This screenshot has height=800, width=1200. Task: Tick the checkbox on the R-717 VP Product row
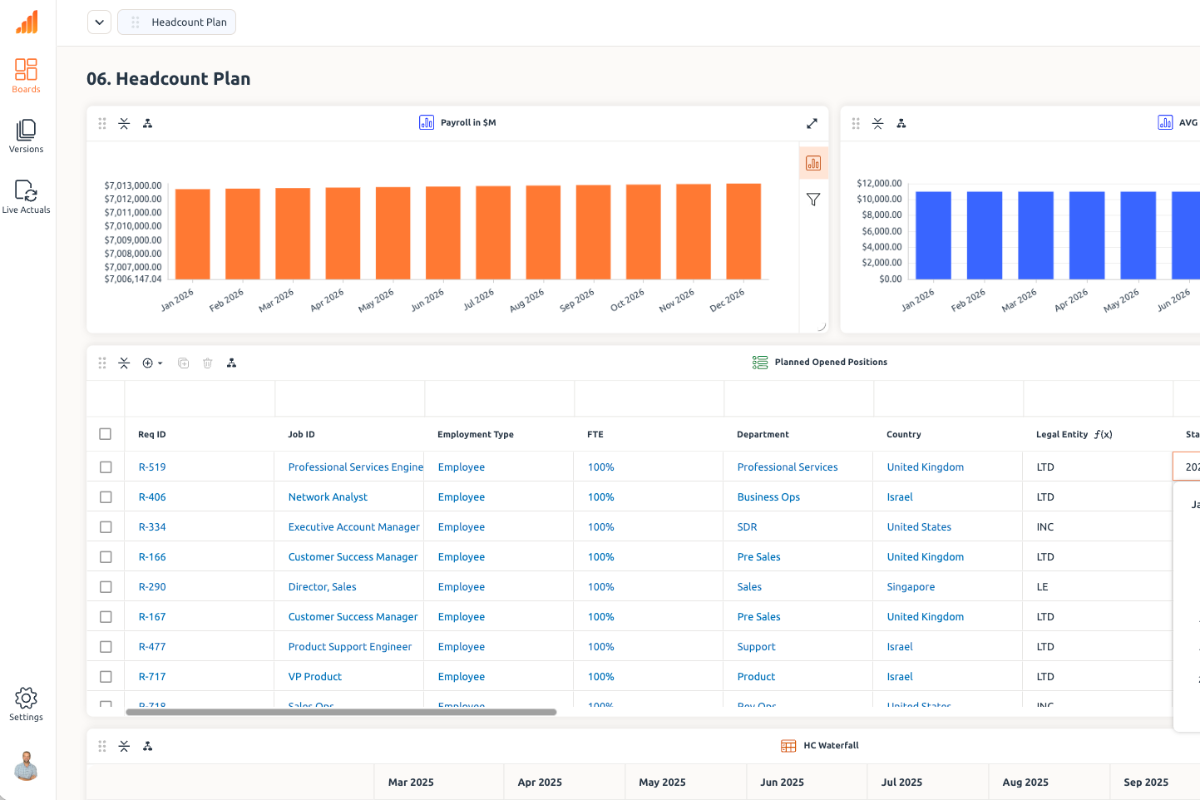pos(105,676)
